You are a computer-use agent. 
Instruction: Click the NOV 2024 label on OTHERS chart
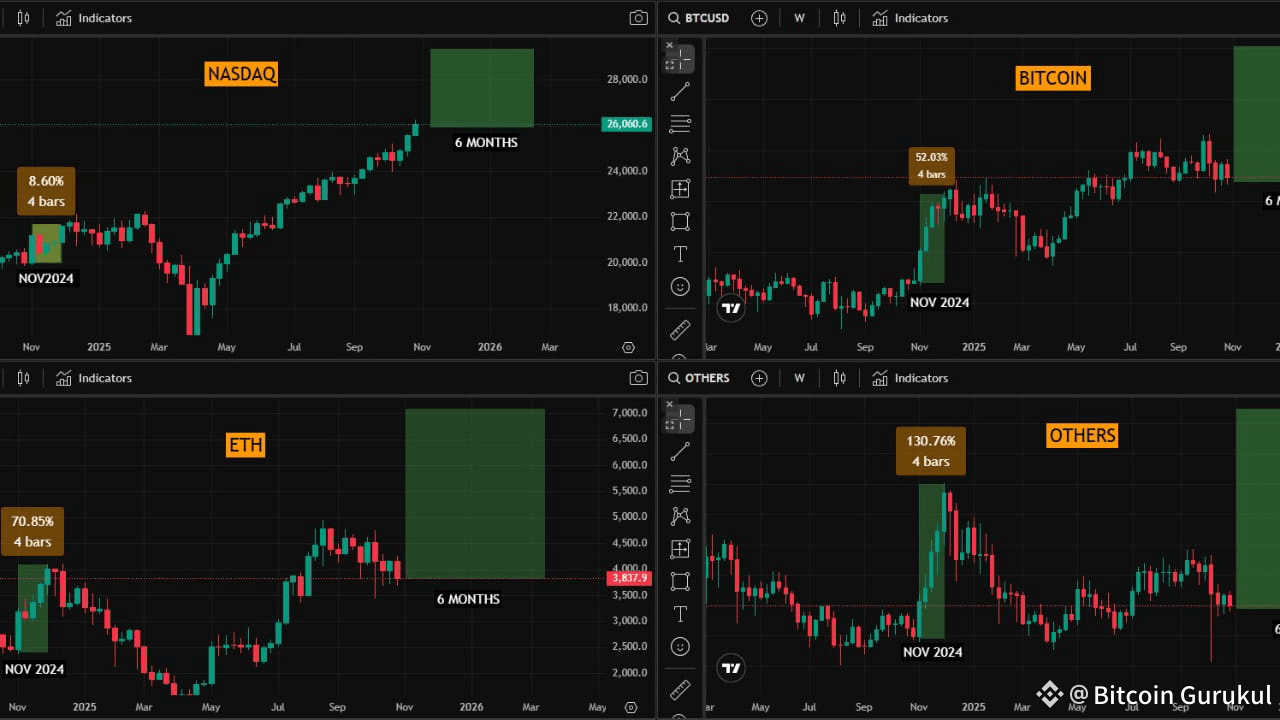click(933, 652)
